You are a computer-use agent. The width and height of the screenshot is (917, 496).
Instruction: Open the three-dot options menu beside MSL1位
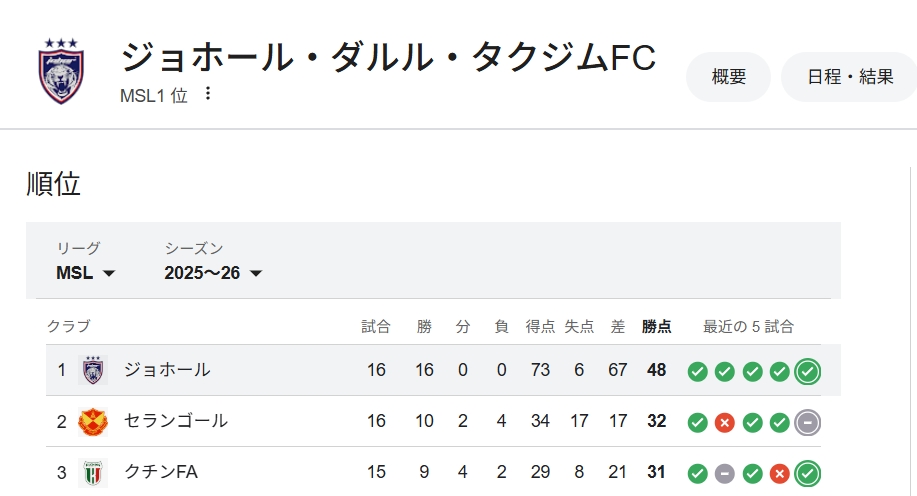[208, 93]
